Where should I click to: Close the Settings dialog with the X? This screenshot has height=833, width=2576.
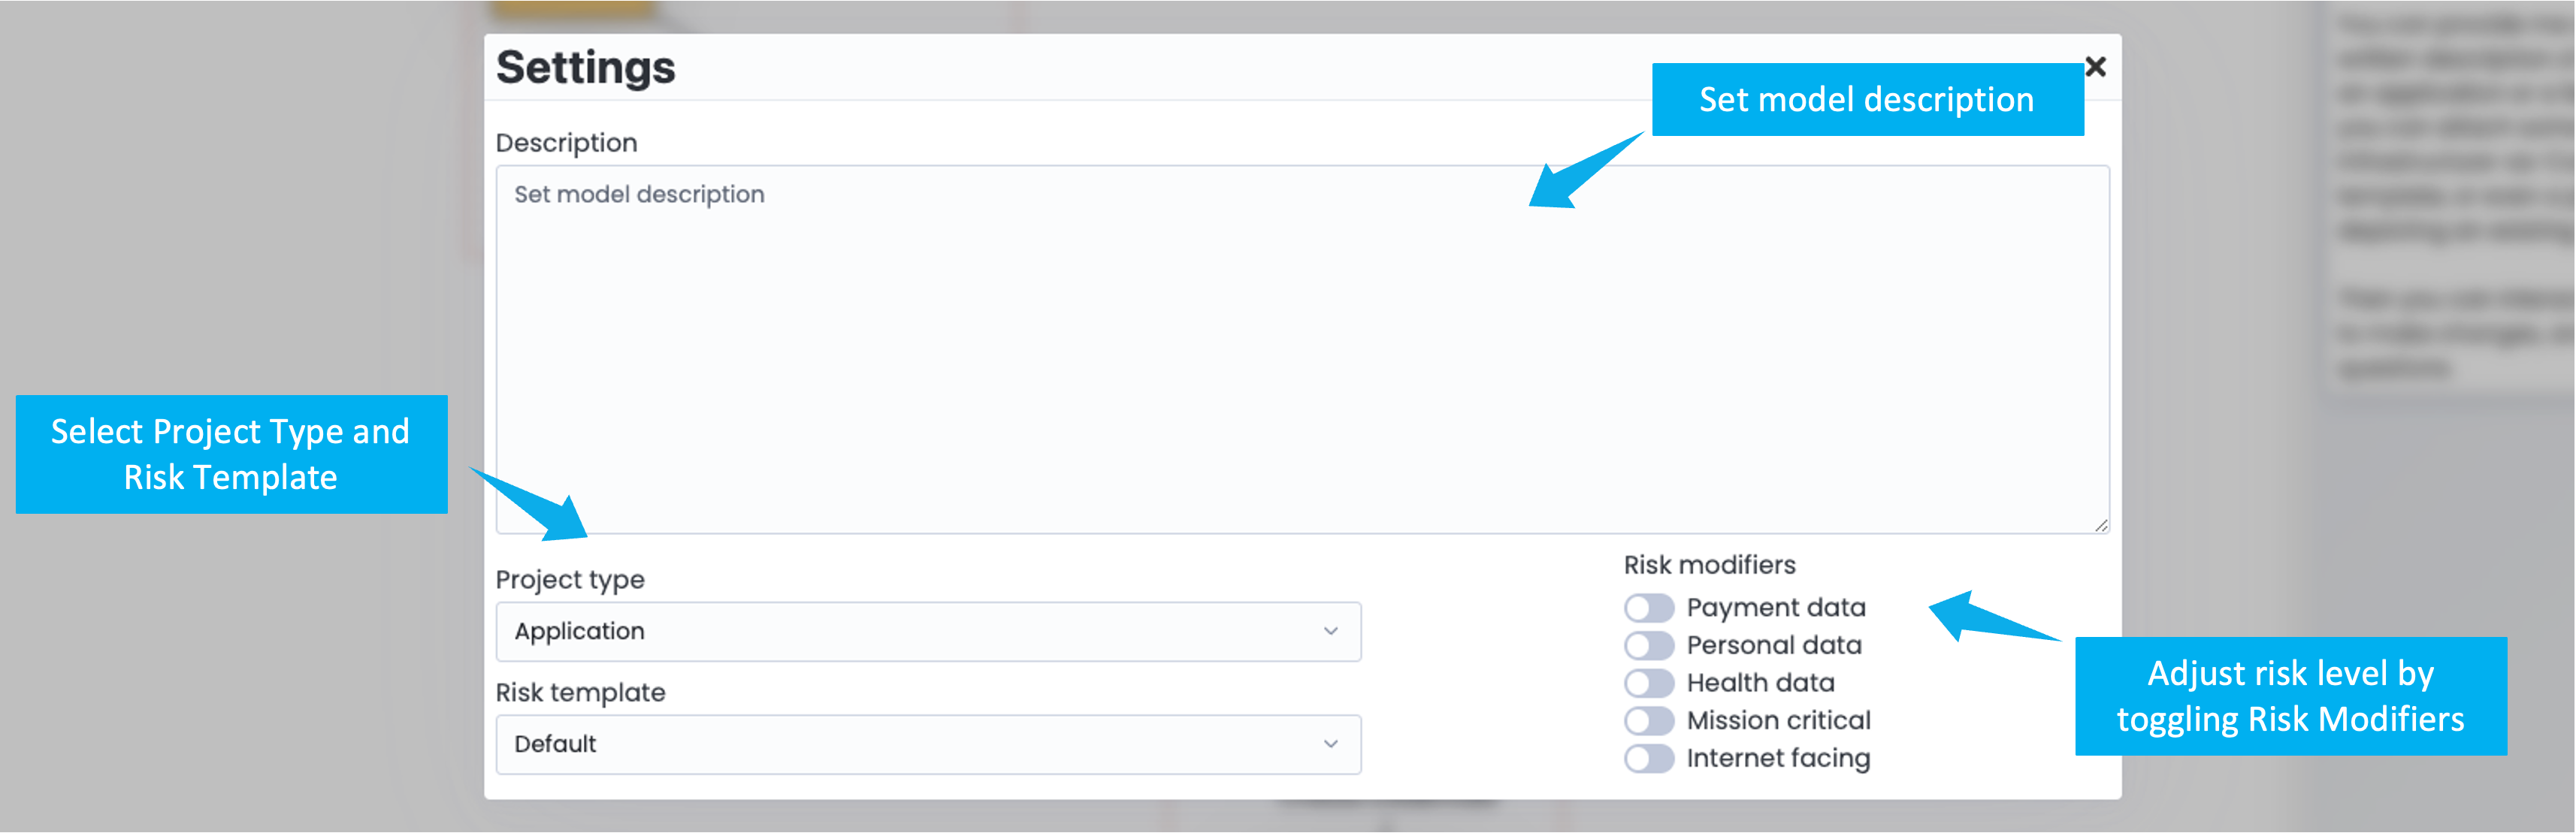coord(2095,67)
